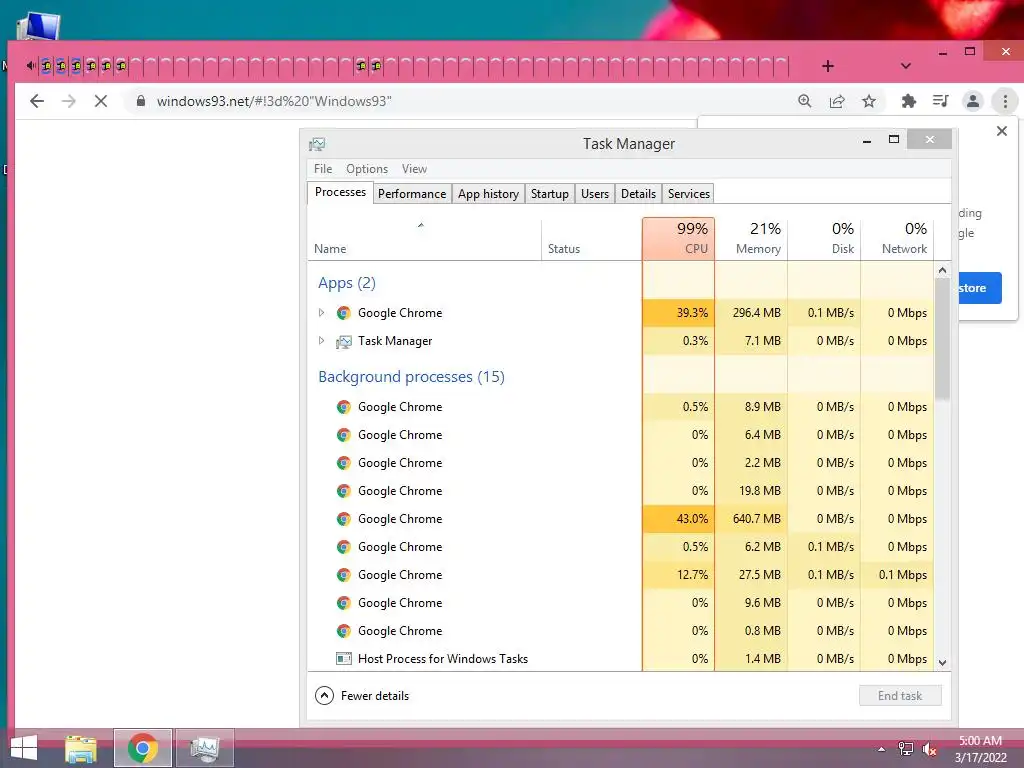
Task: Go back in Chrome browser
Action: pyautogui.click(x=37, y=101)
